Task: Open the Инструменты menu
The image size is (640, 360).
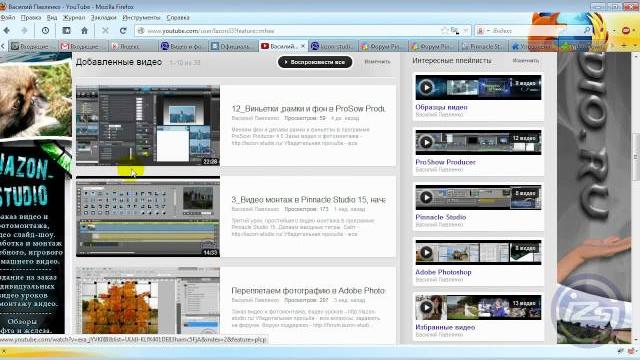Action: pyautogui.click(x=141, y=18)
